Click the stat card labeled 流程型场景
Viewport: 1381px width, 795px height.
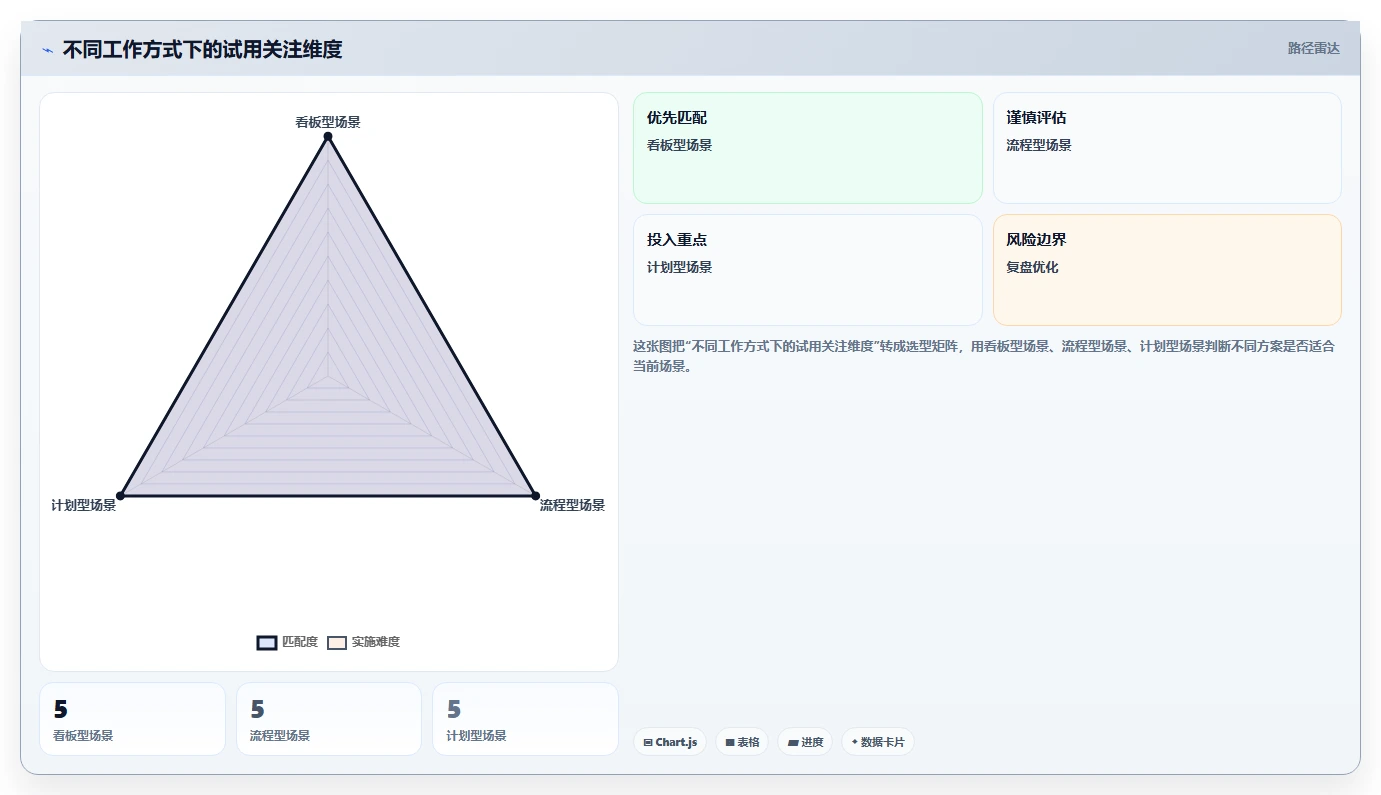pyautogui.click(x=329, y=719)
